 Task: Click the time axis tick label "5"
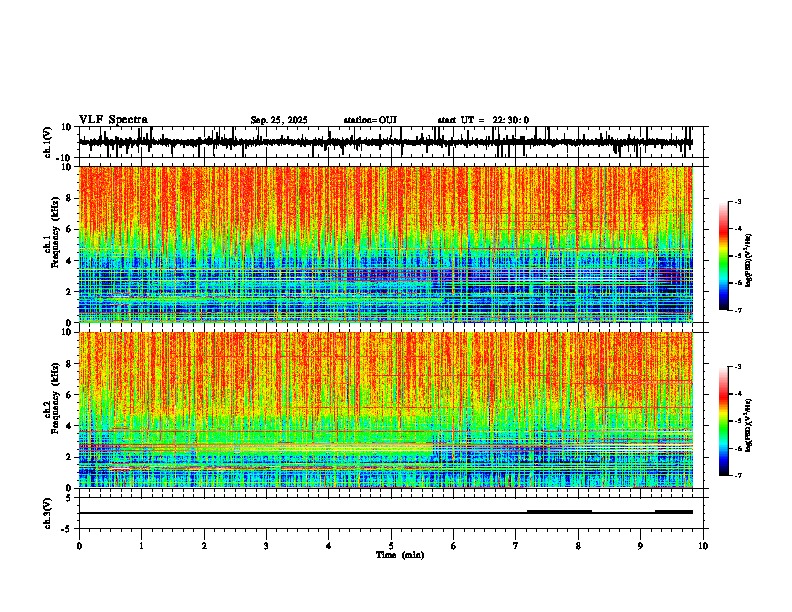tap(391, 546)
